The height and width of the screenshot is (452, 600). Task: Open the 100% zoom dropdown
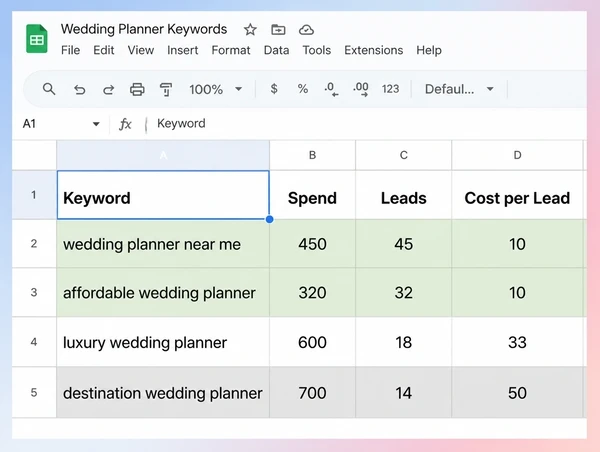216,90
